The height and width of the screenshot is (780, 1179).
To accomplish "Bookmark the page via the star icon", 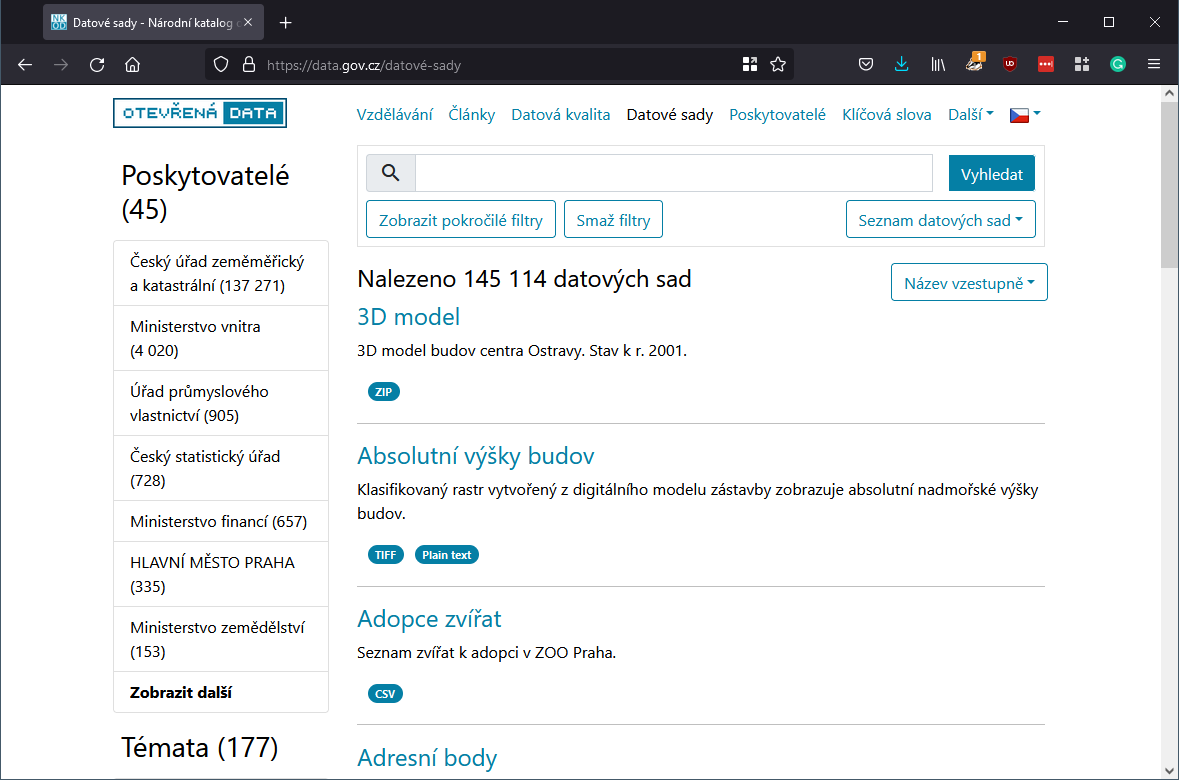I will pos(778,64).
